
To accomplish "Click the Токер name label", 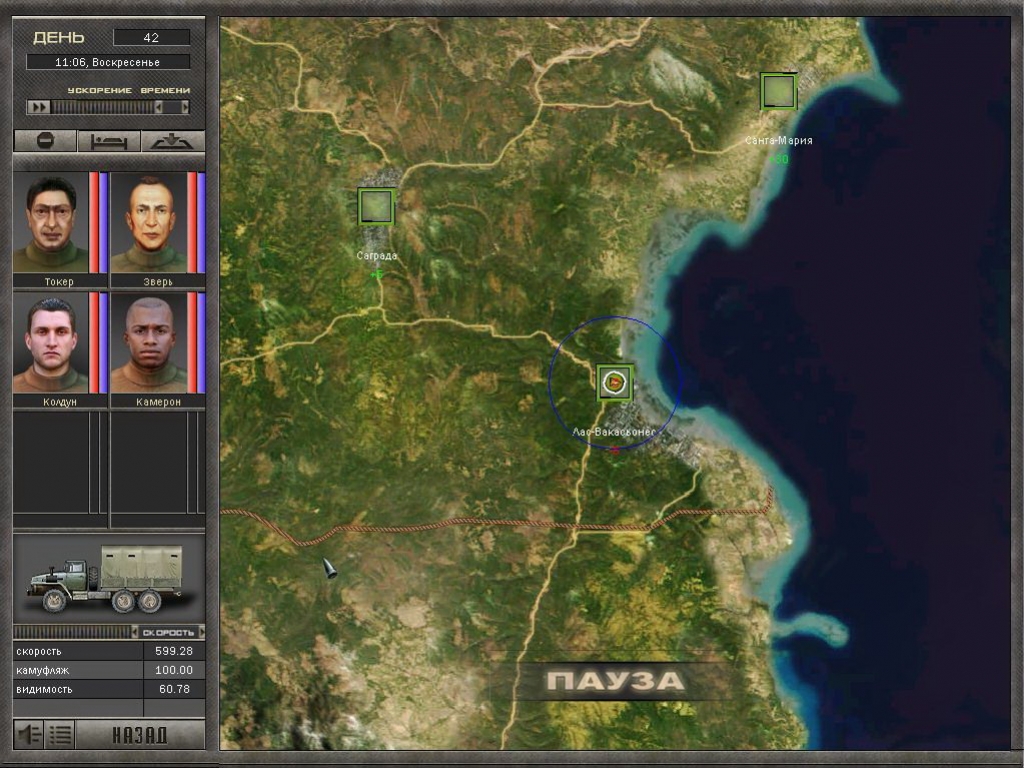I will 59,281.
